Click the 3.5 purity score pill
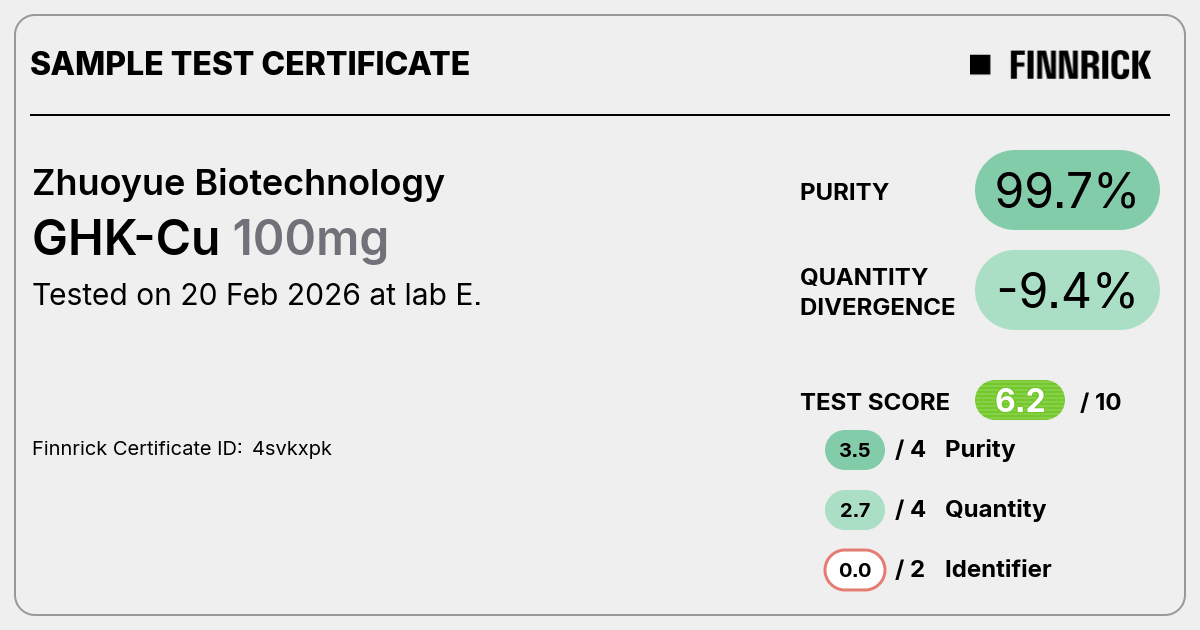 (855, 450)
